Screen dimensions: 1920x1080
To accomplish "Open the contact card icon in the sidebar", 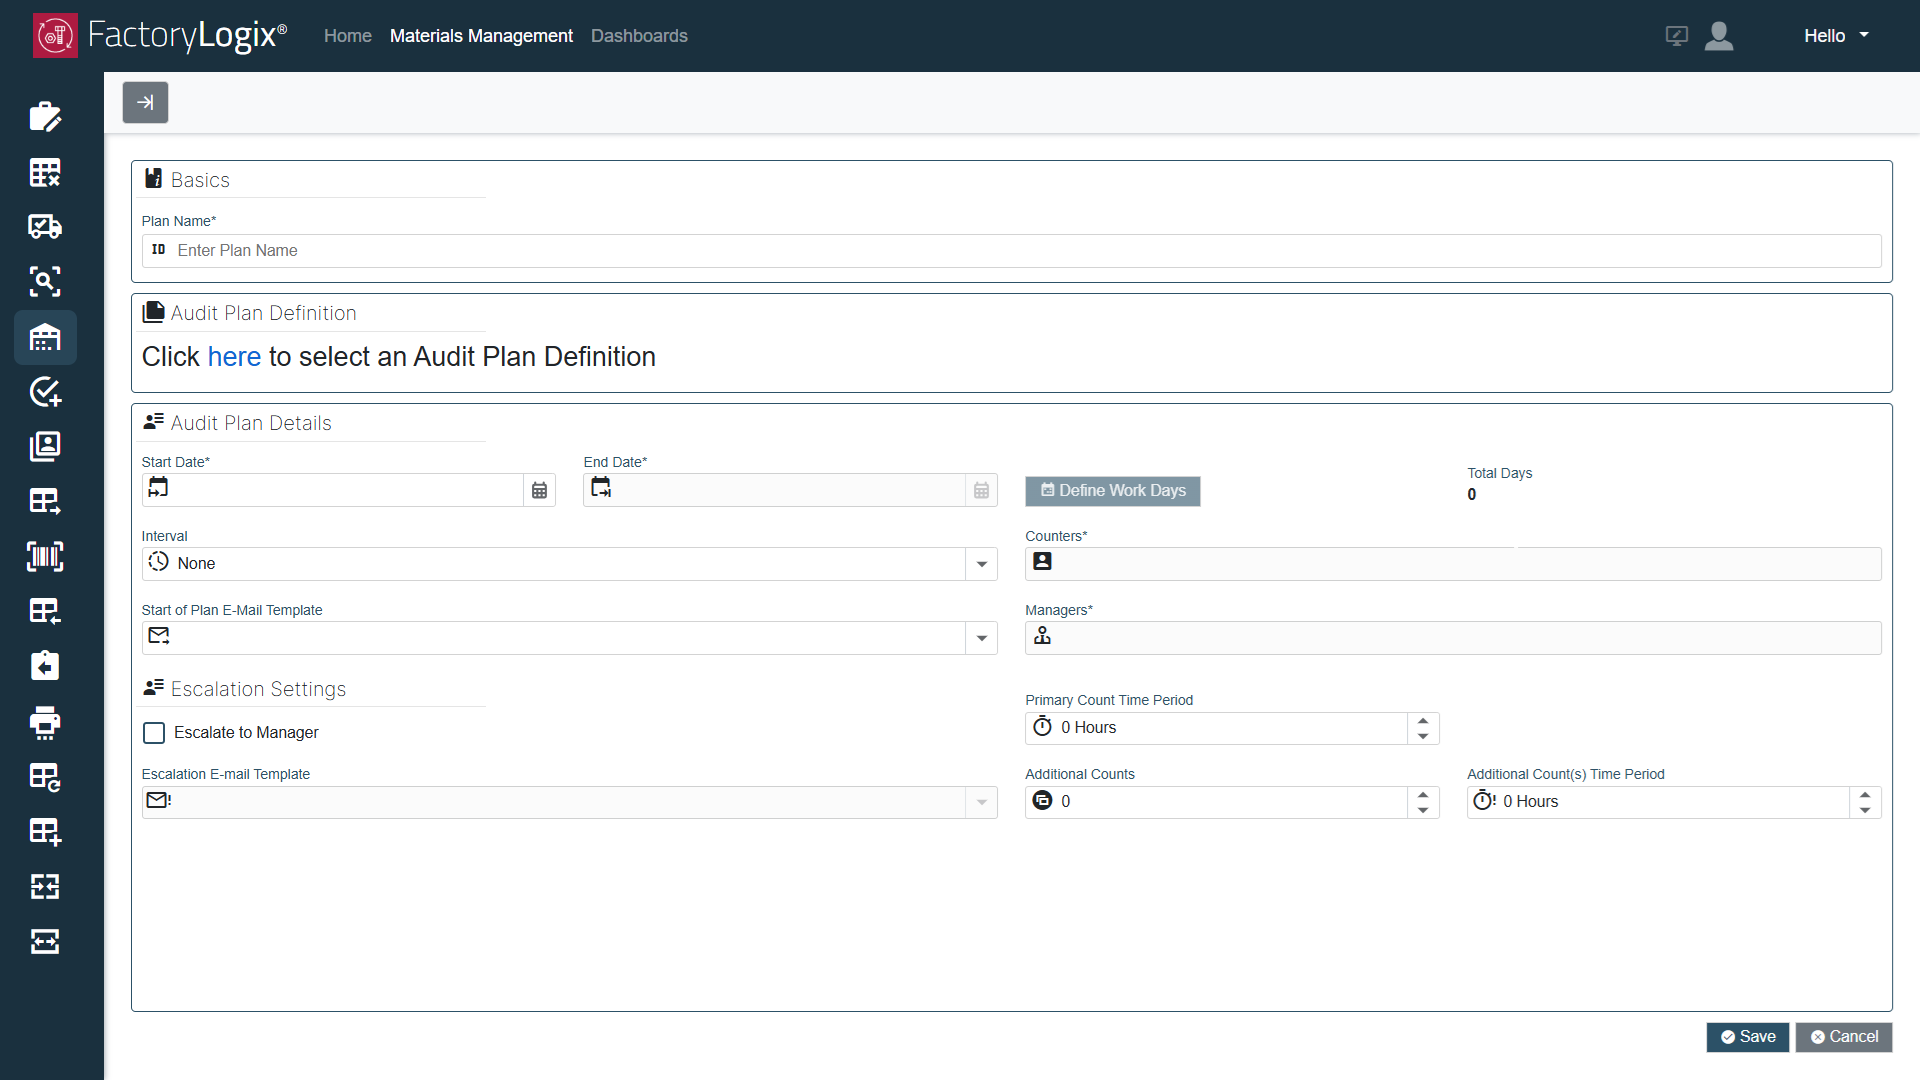I will [45, 447].
